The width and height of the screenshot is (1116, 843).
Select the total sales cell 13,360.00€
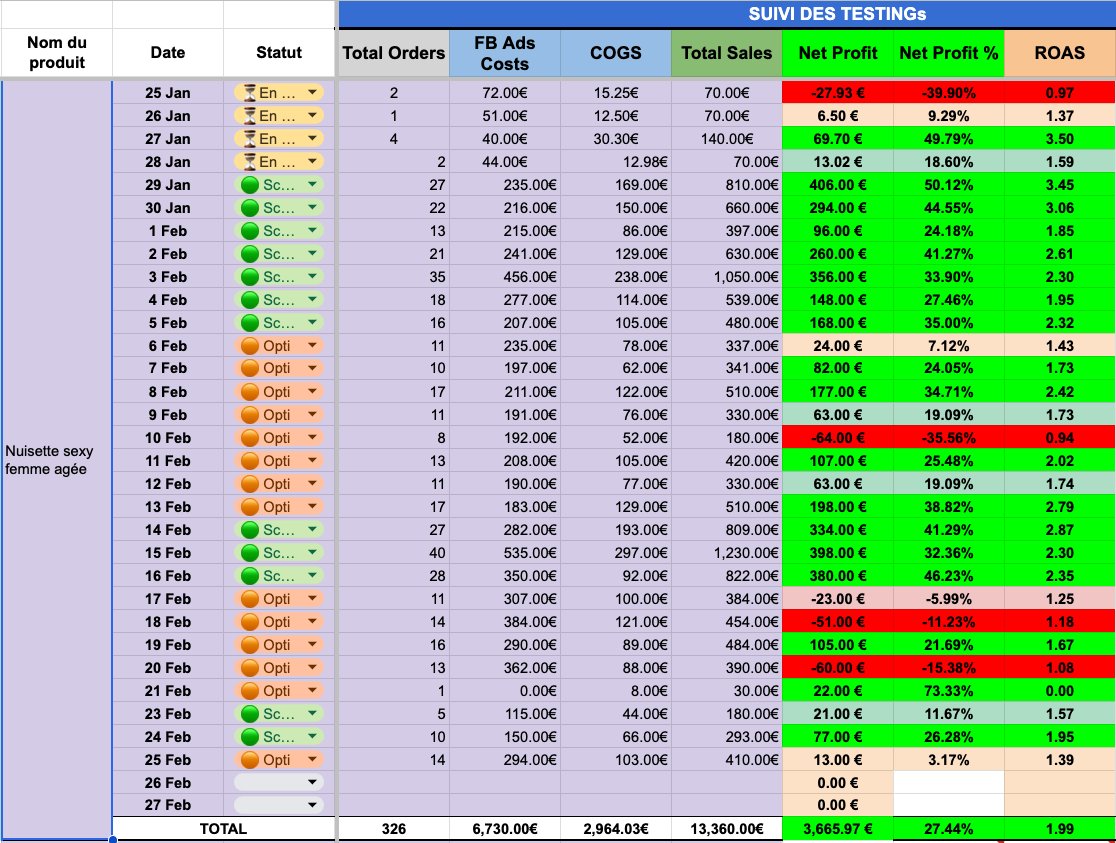(727, 828)
